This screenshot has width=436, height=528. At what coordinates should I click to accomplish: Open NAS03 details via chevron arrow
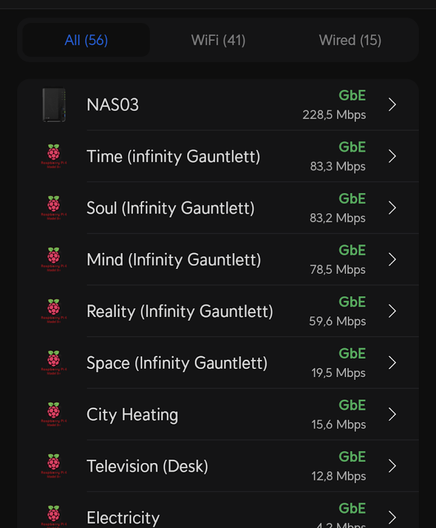click(392, 105)
